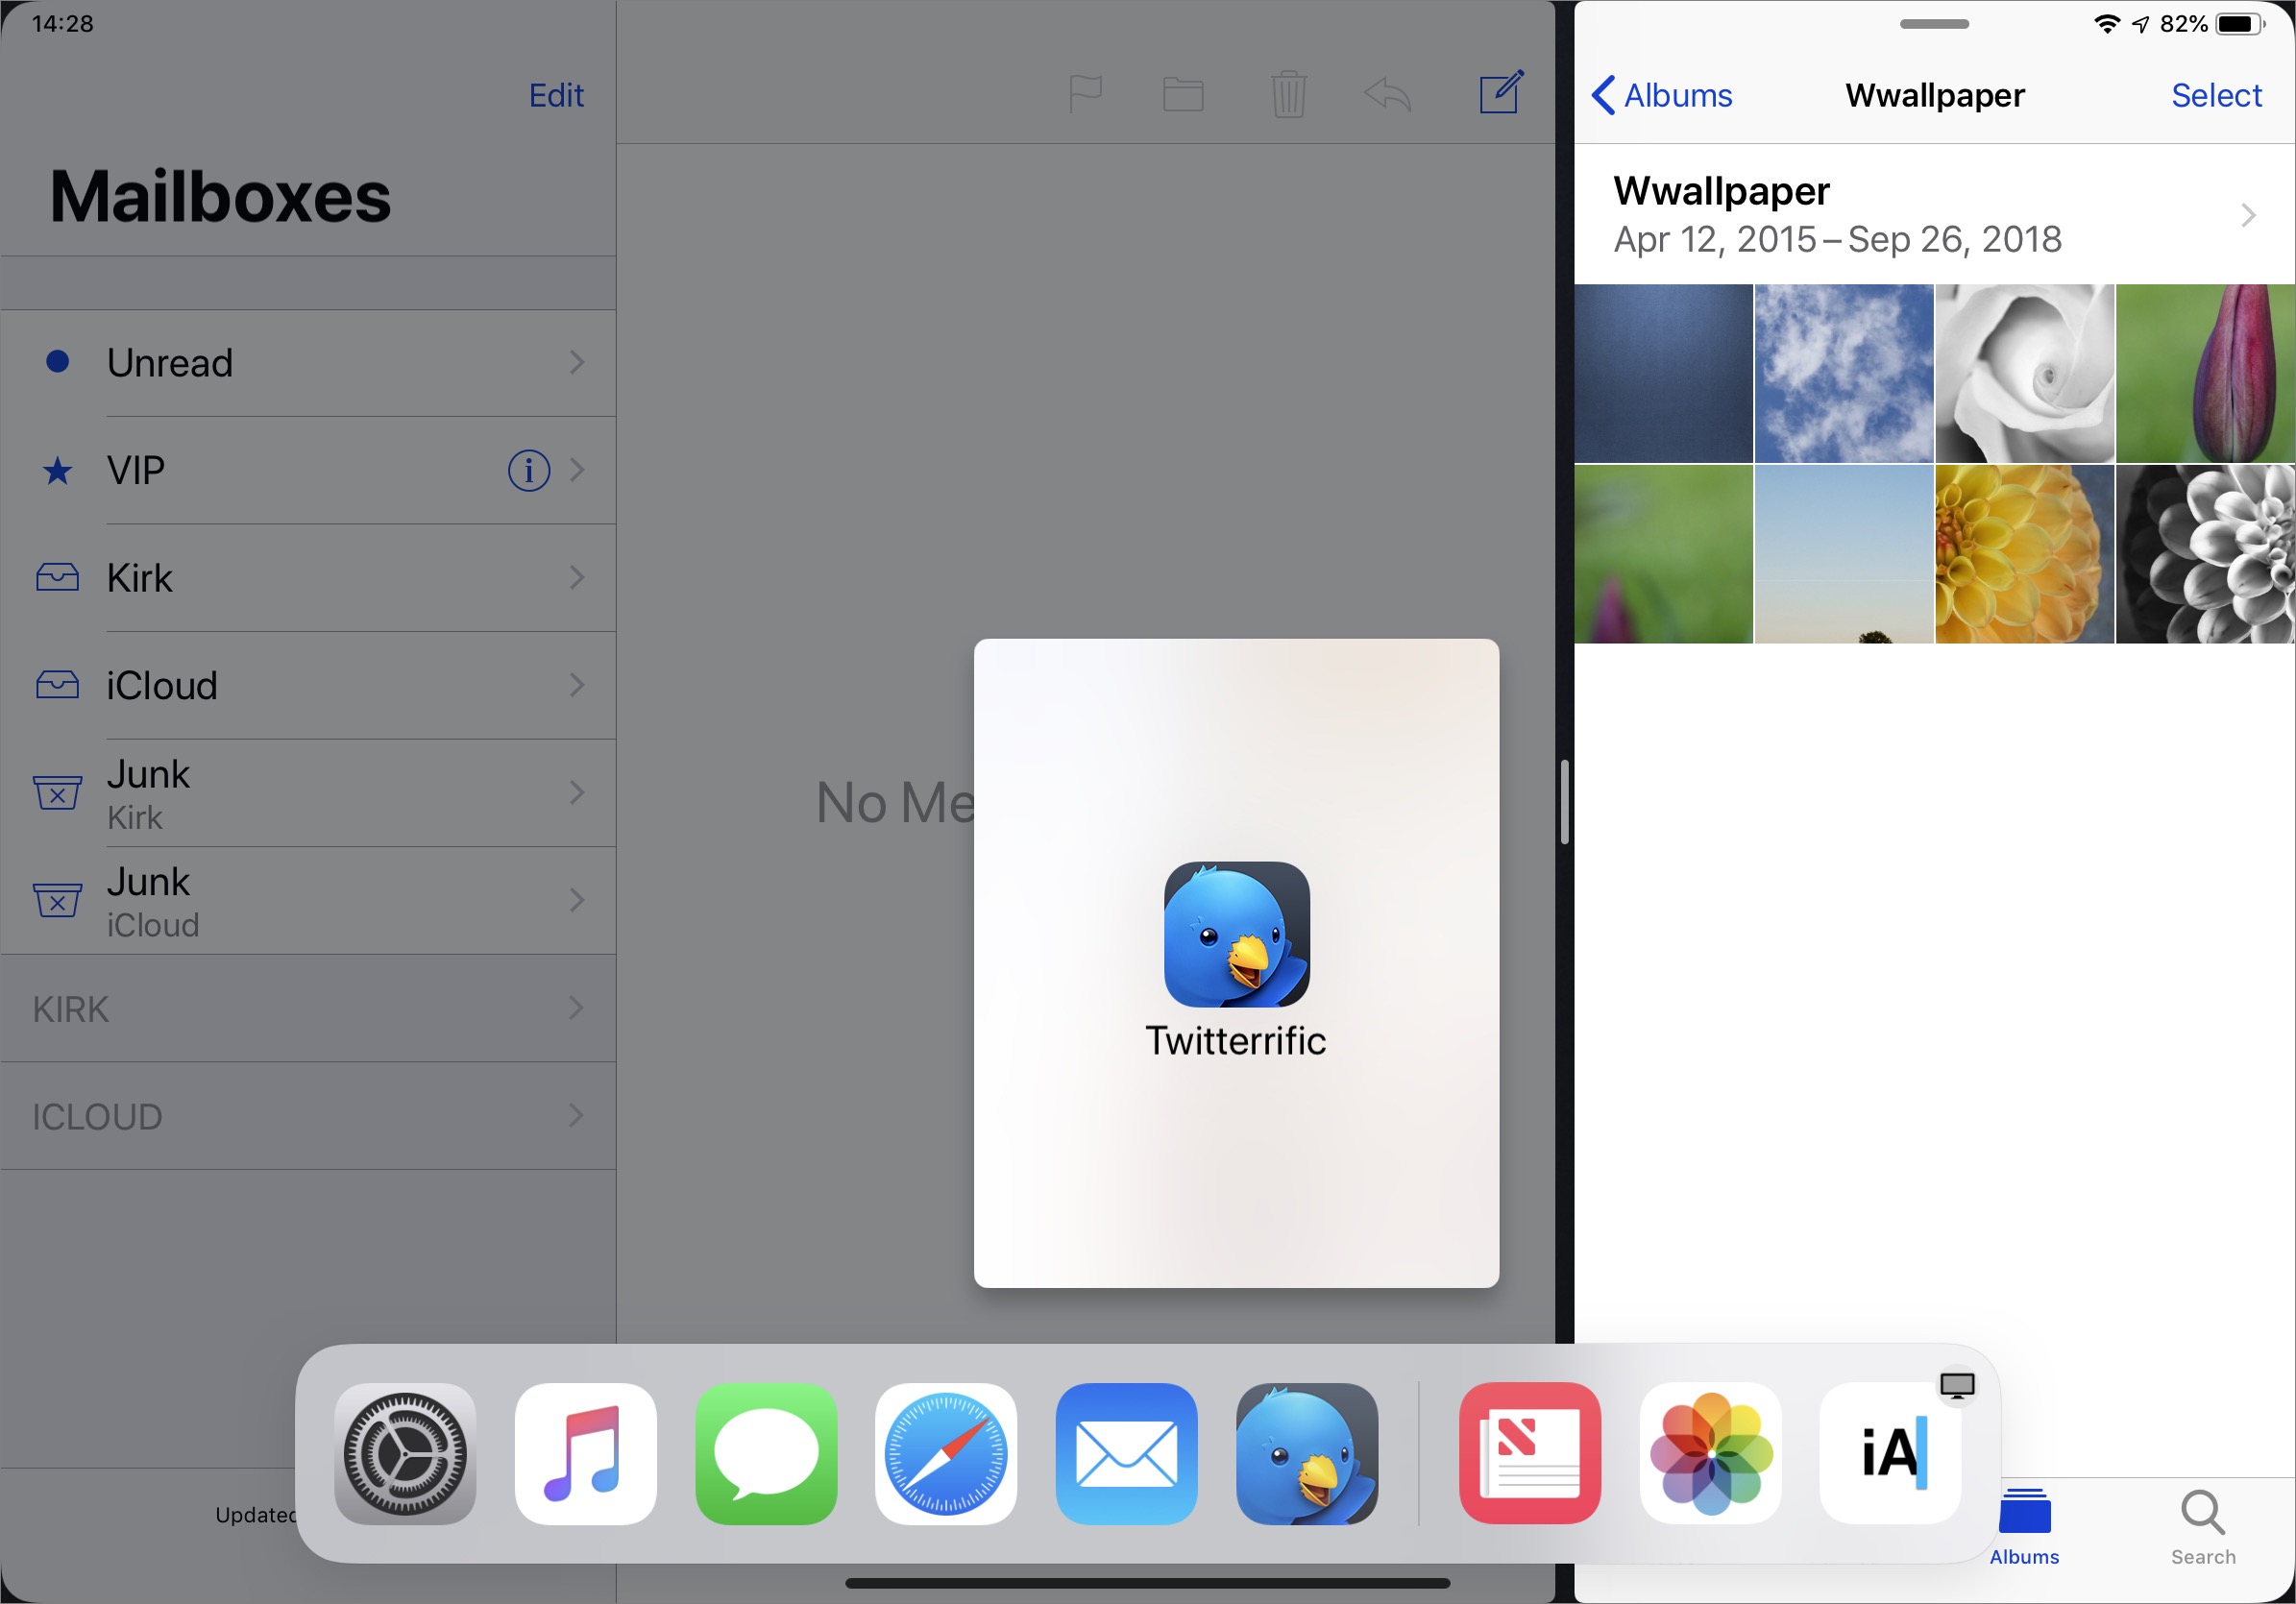Tap Edit in Mailboxes

(x=556, y=95)
